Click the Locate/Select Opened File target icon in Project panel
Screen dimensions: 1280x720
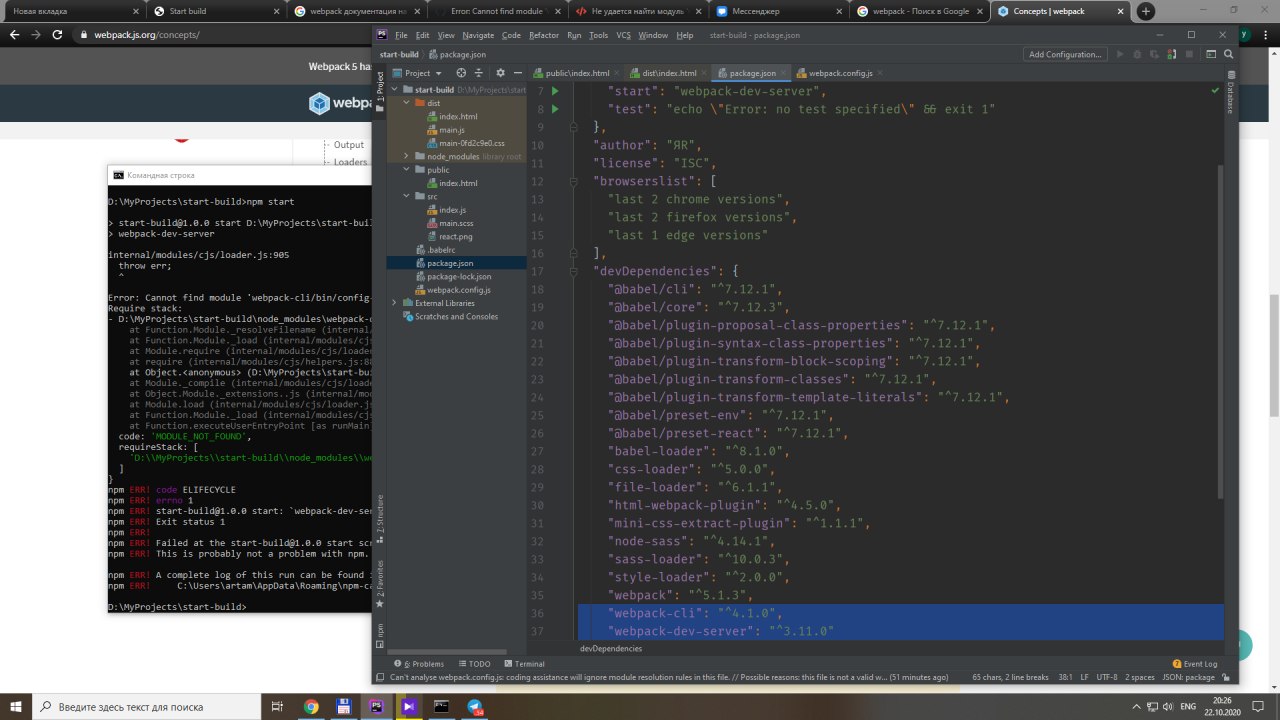(x=461, y=73)
